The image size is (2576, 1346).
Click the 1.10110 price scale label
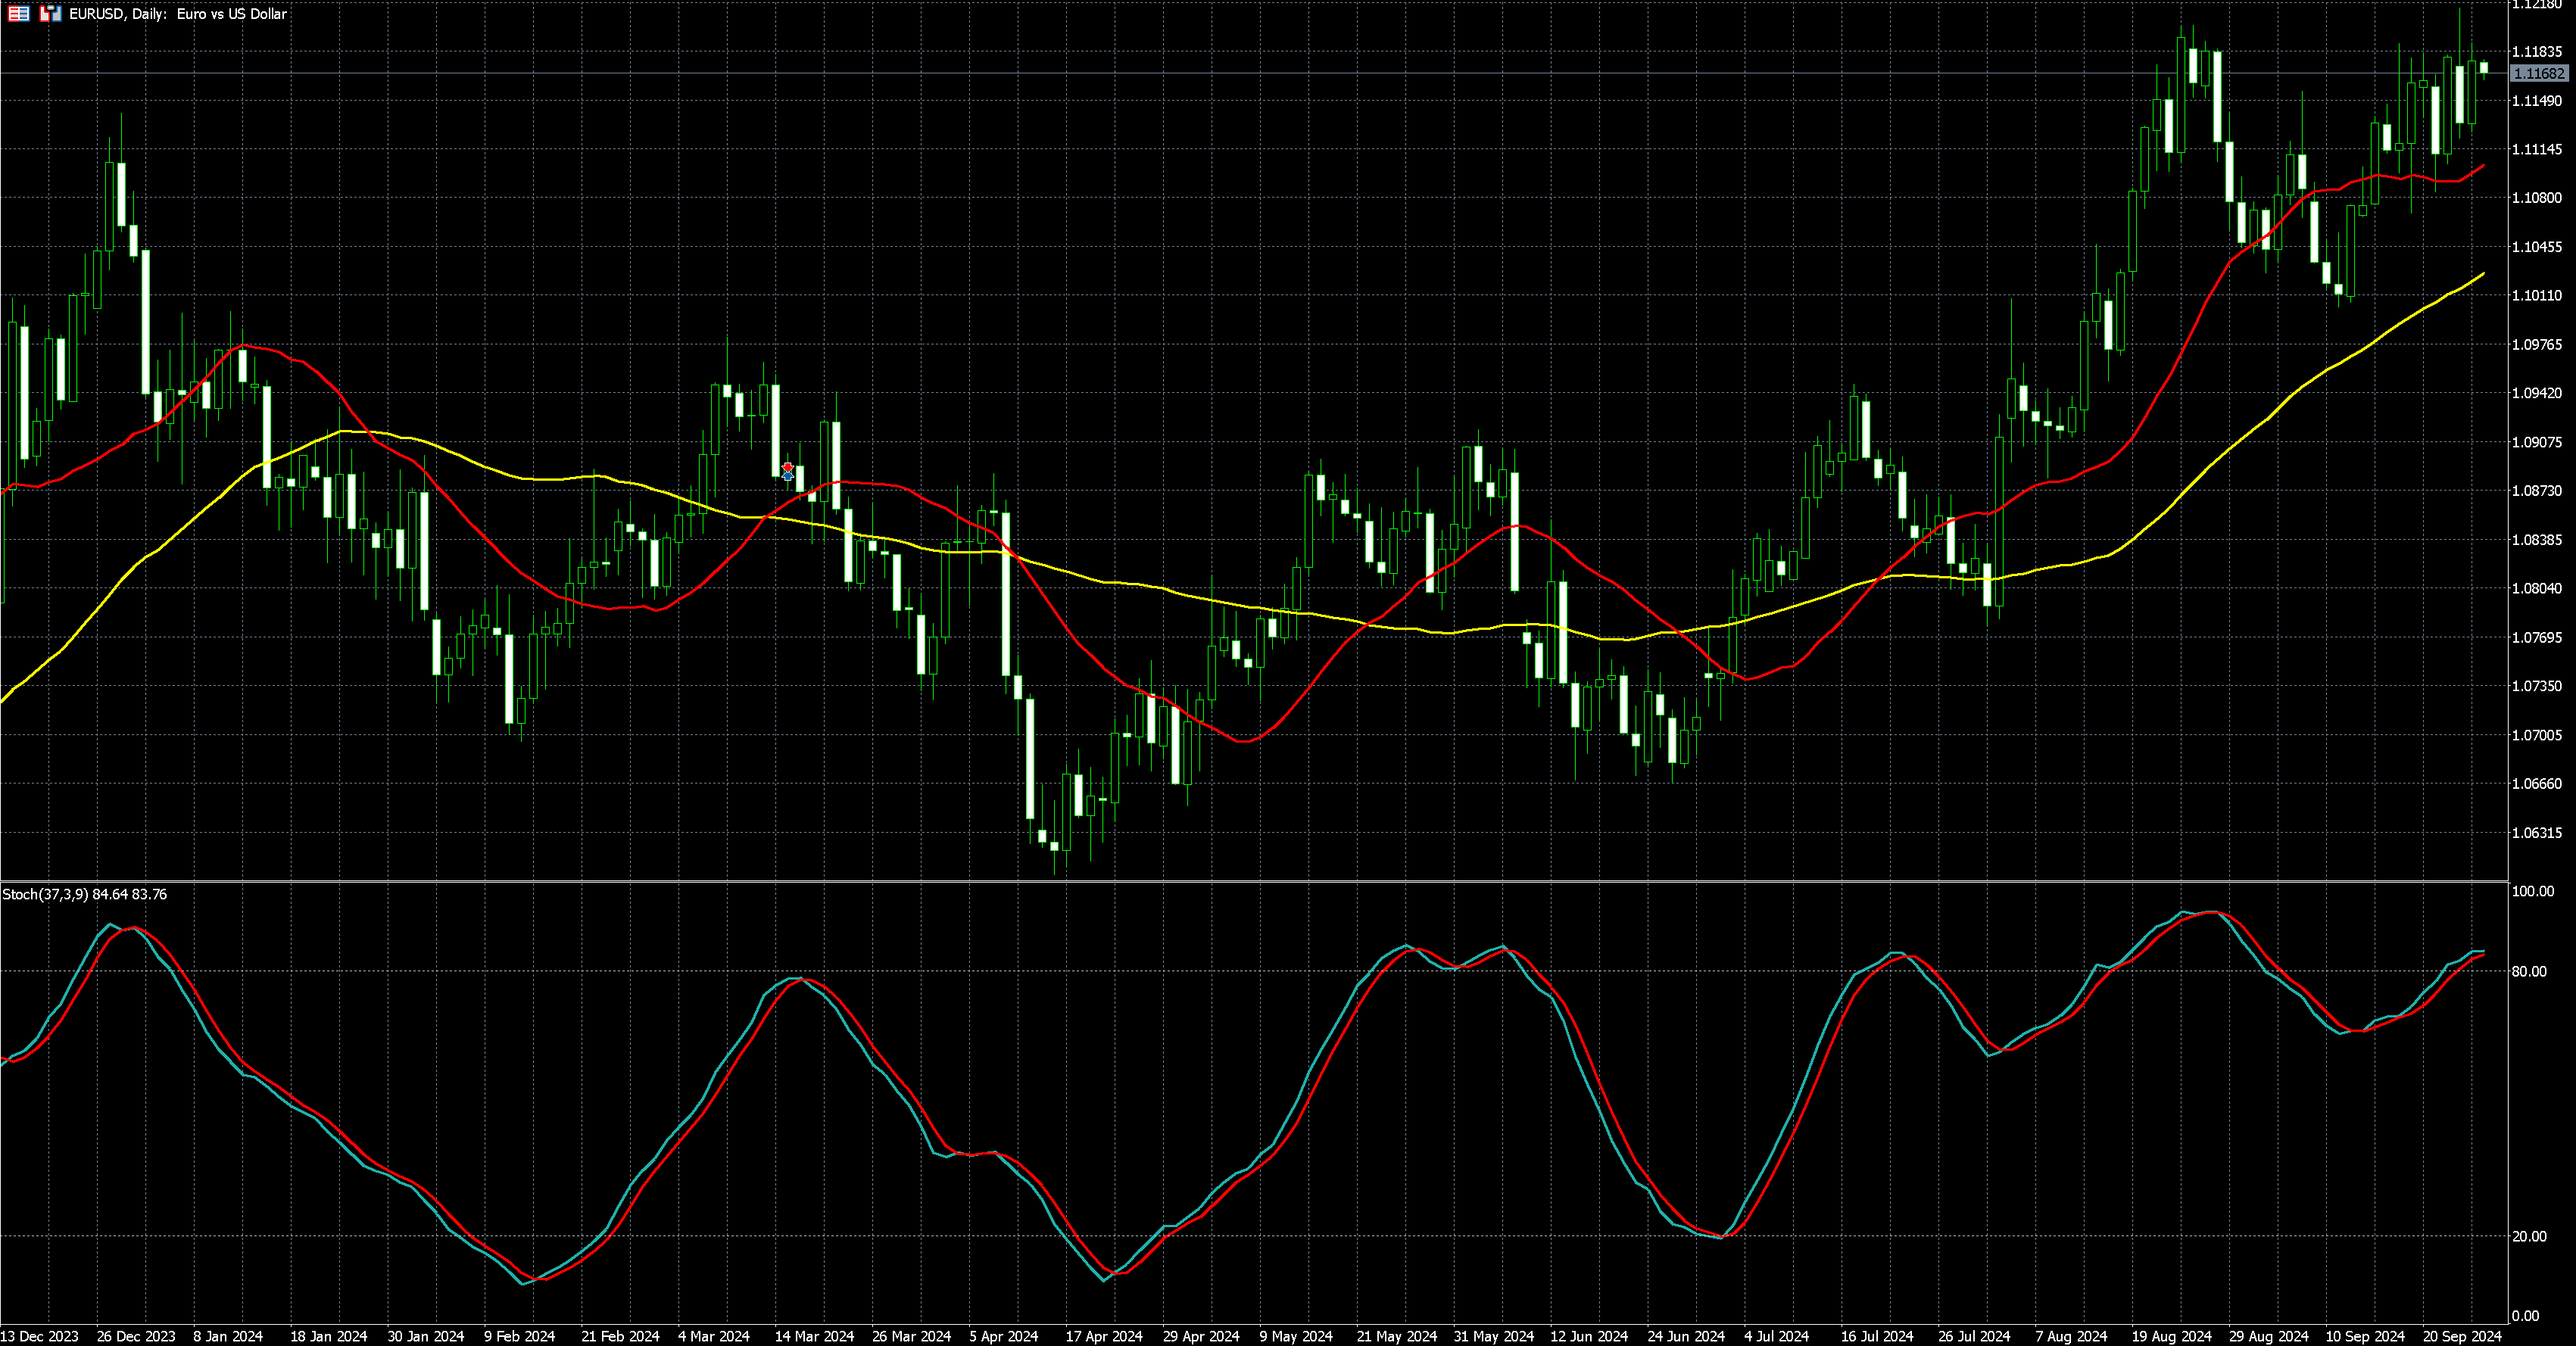[x=2537, y=296]
